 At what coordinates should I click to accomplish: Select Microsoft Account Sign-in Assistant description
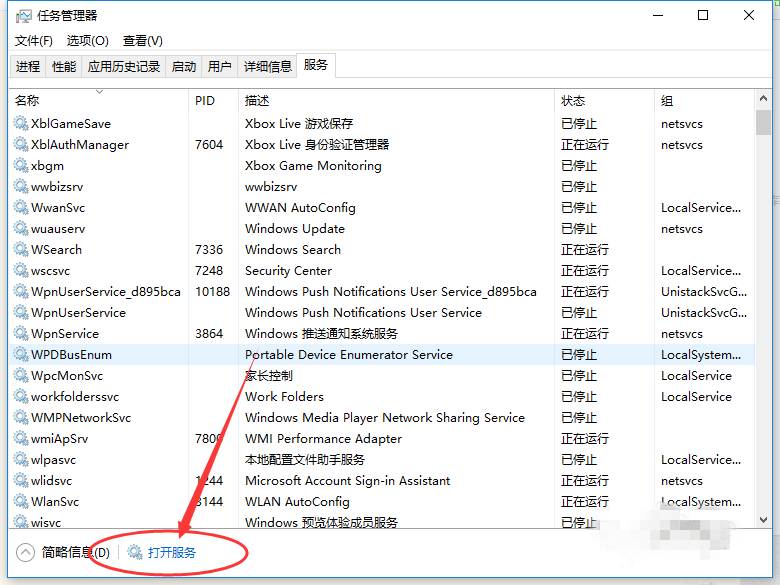tap(347, 481)
